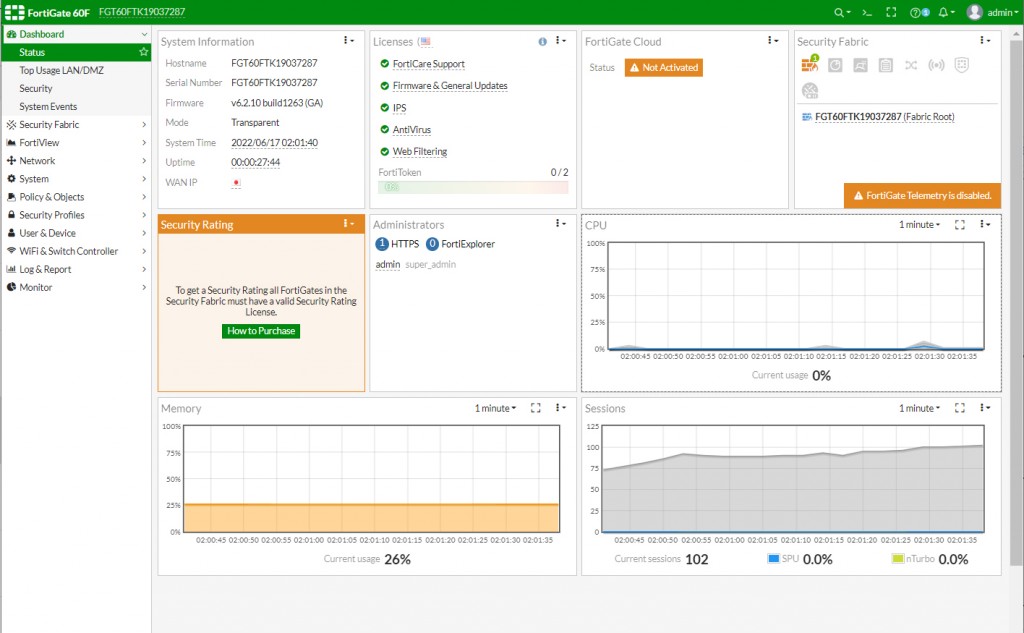Click the Licenses info icon
Viewport: 1024px width, 633px height.
pyautogui.click(x=542, y=41)
